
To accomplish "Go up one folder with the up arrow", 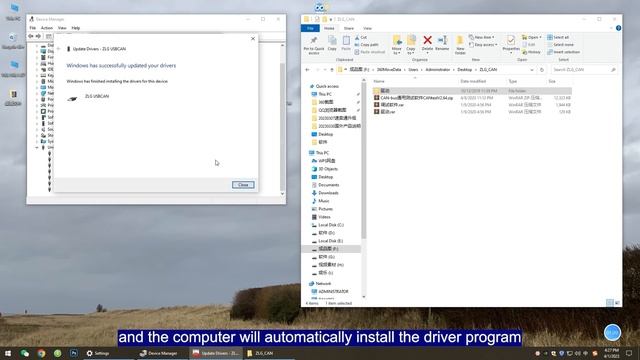I will [332, 70].
